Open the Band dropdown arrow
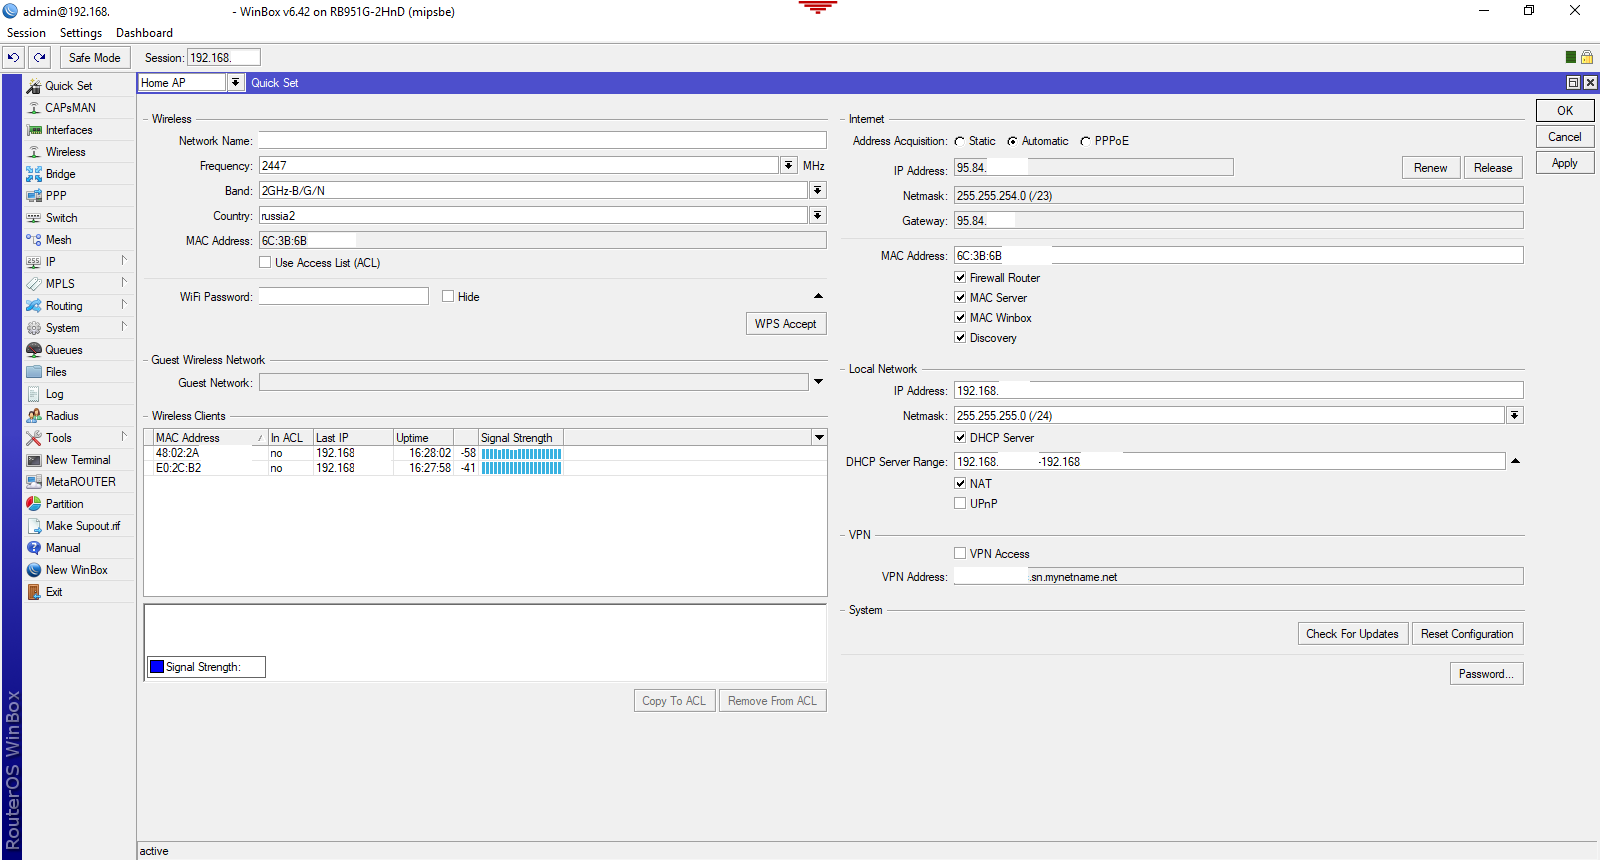The width and height of the screenshot is (1600, 860). point(818,190)
